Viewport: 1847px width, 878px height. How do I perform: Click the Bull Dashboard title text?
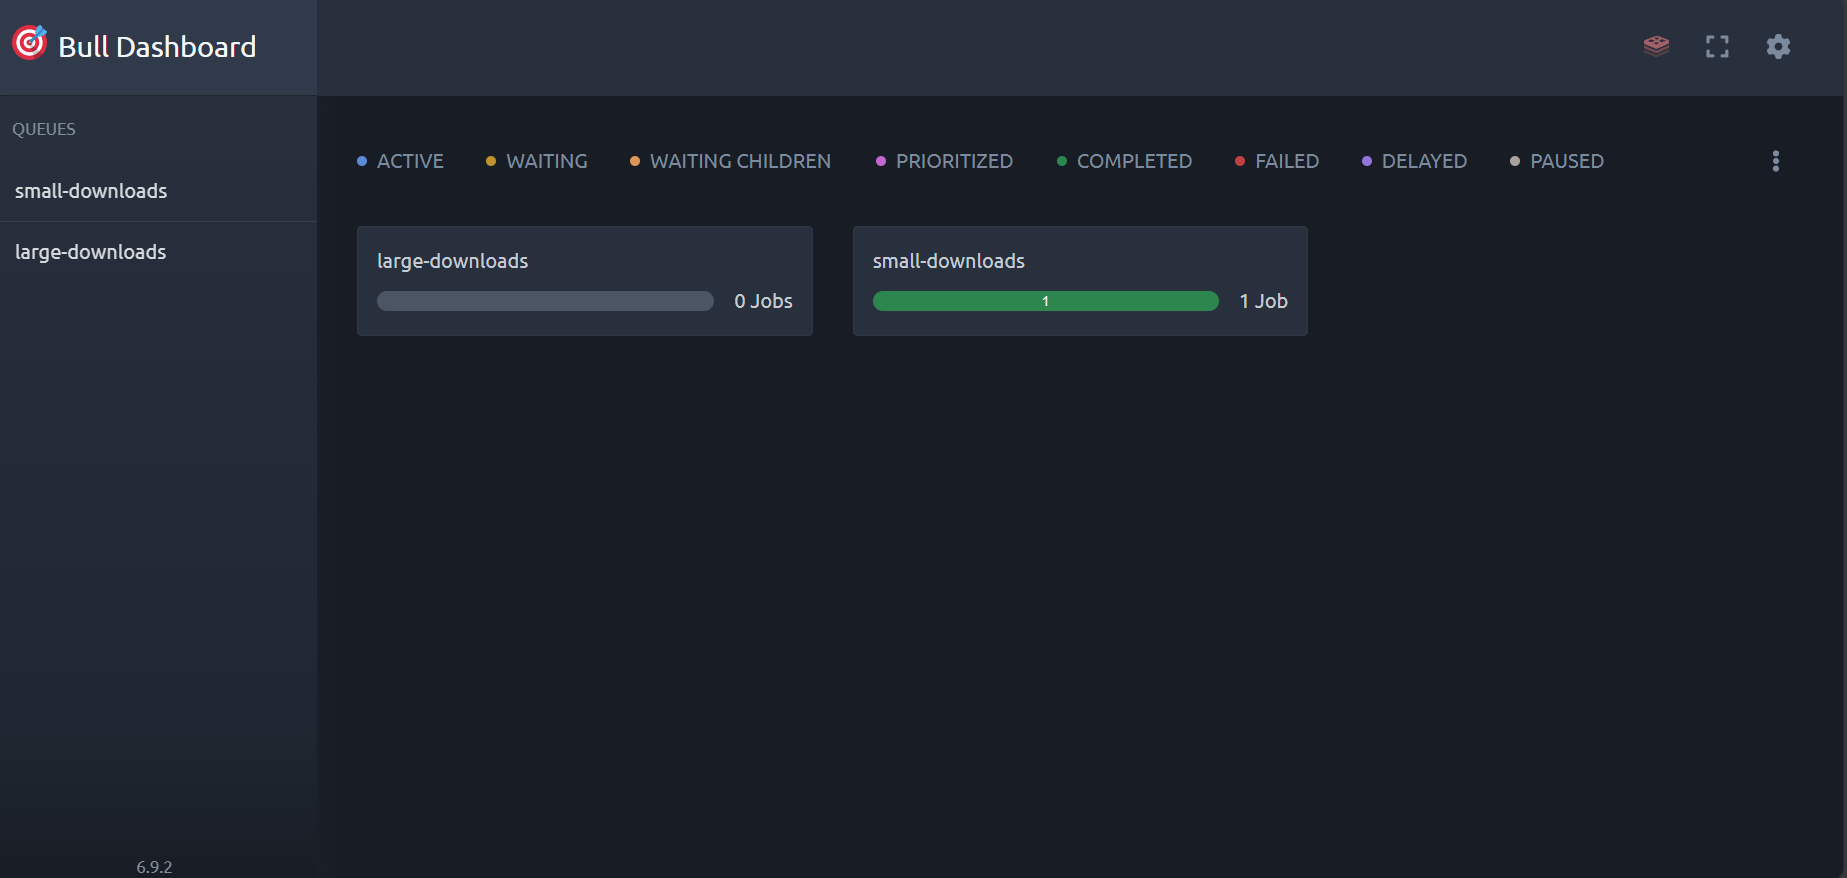157,47
